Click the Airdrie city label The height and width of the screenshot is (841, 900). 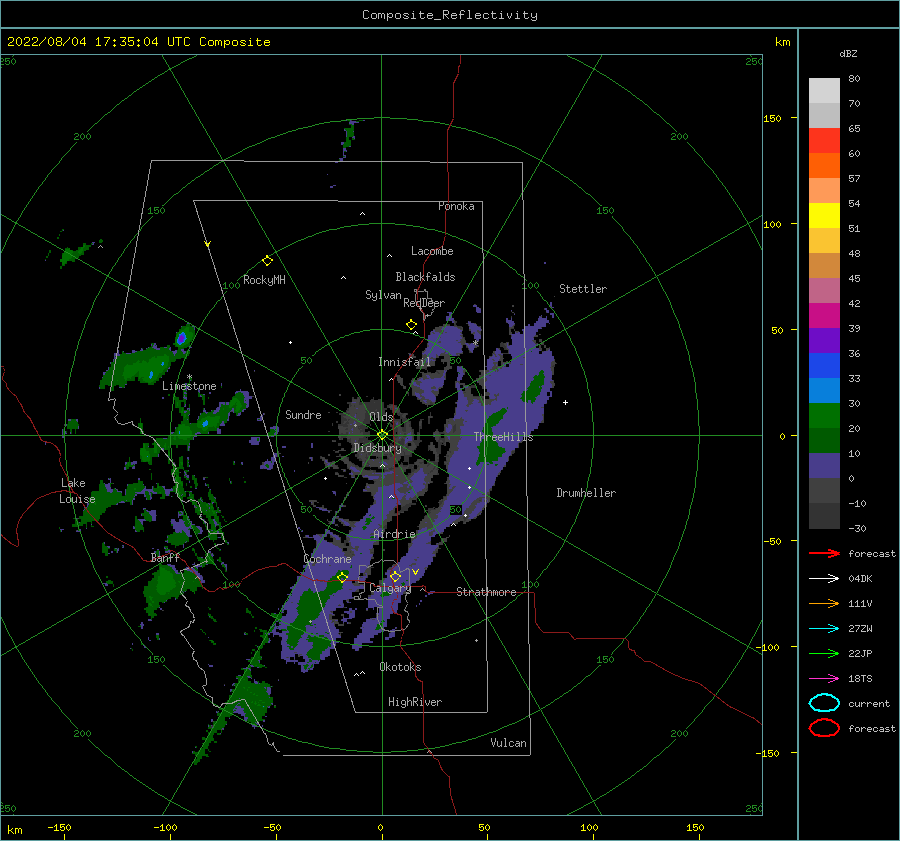[x=394, y=534]
